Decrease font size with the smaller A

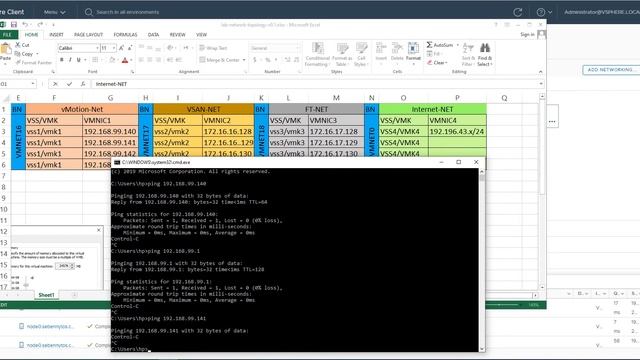click(130, 48)
